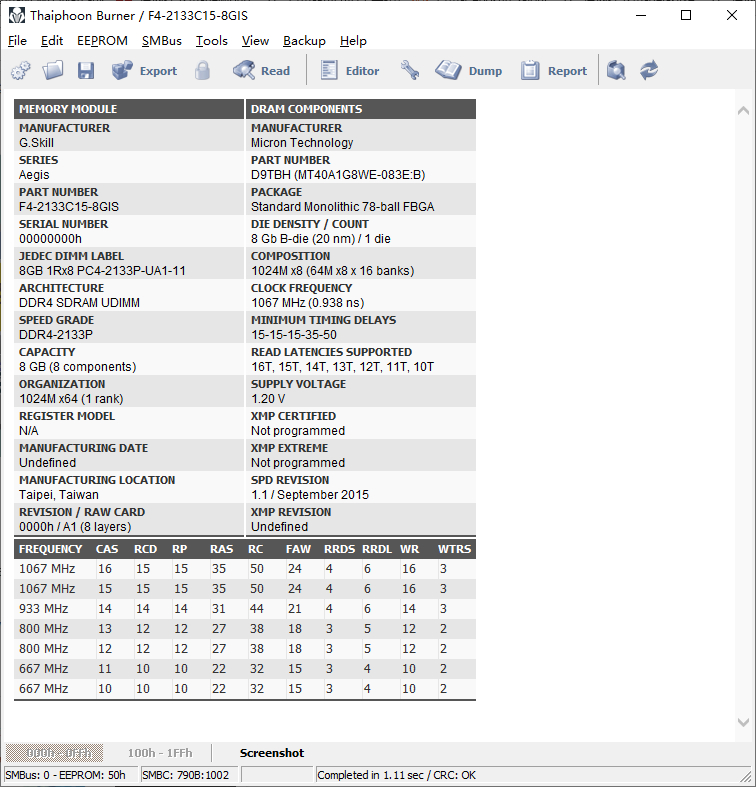This screenshot has height=787, width=756.
Task: Click the Taipei, Taiwan location value
Action: 59,495
